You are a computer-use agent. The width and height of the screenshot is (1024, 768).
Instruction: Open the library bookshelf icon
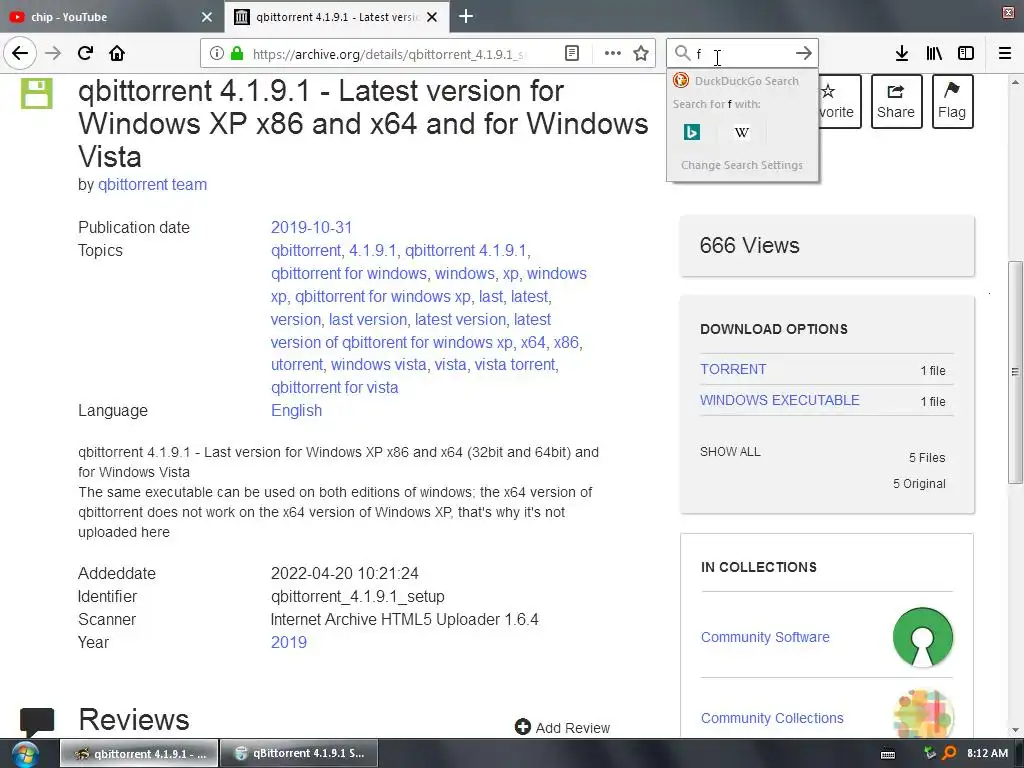[x=934, y=53]
